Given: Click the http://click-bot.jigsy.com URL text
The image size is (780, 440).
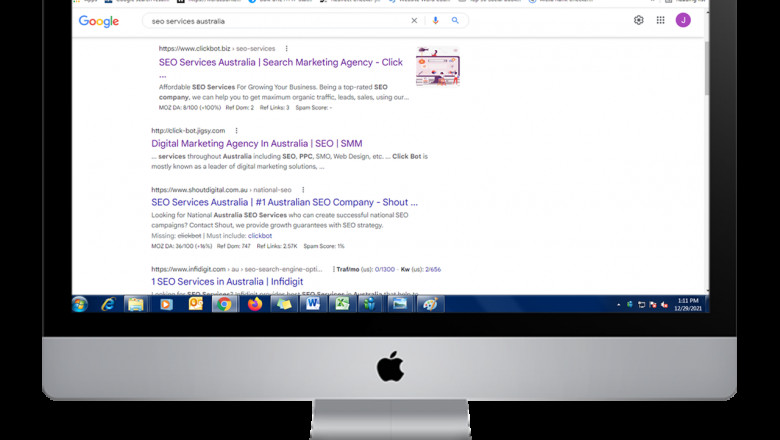Looking at the screenshot, I should click(188, 130).
